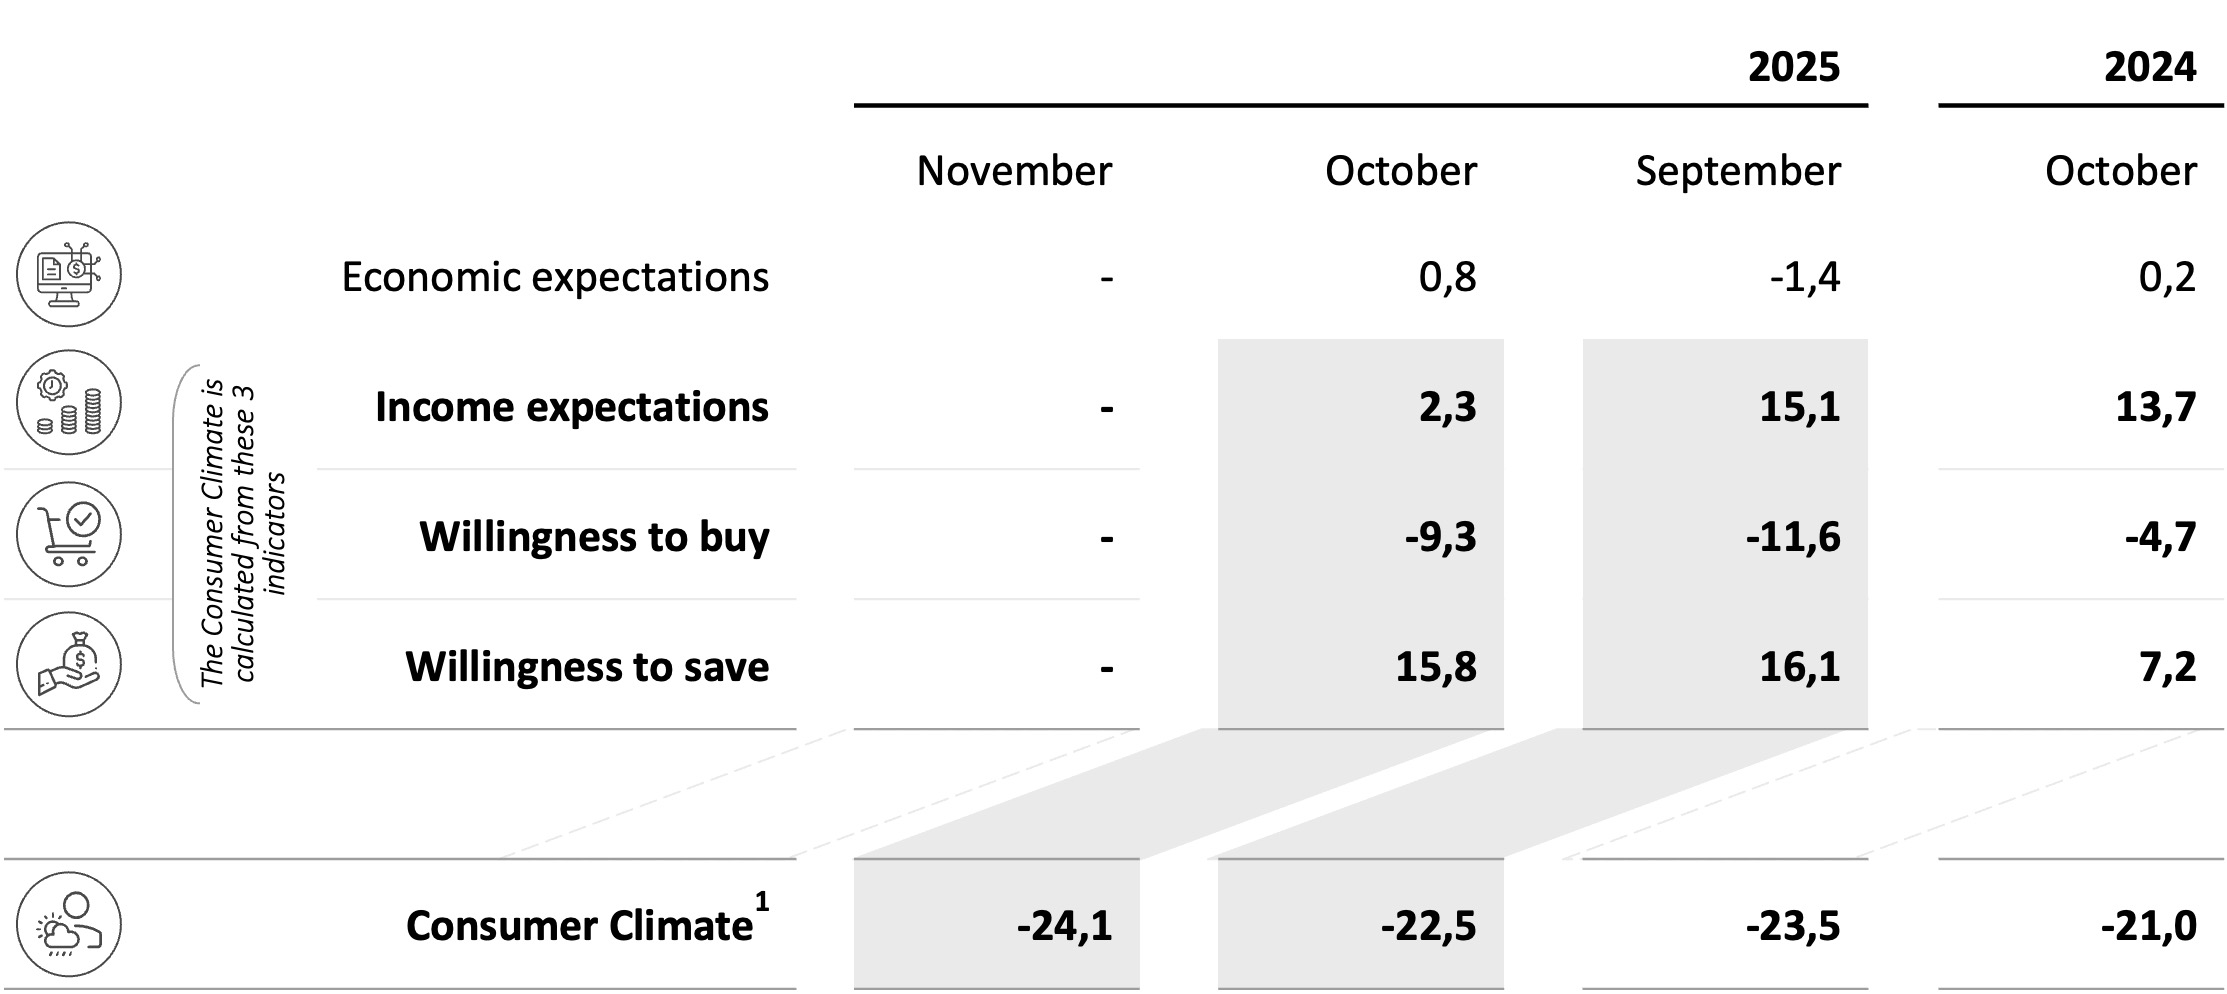
Task: Click the footnote superscript 1 marker
Action: [762, 902]
